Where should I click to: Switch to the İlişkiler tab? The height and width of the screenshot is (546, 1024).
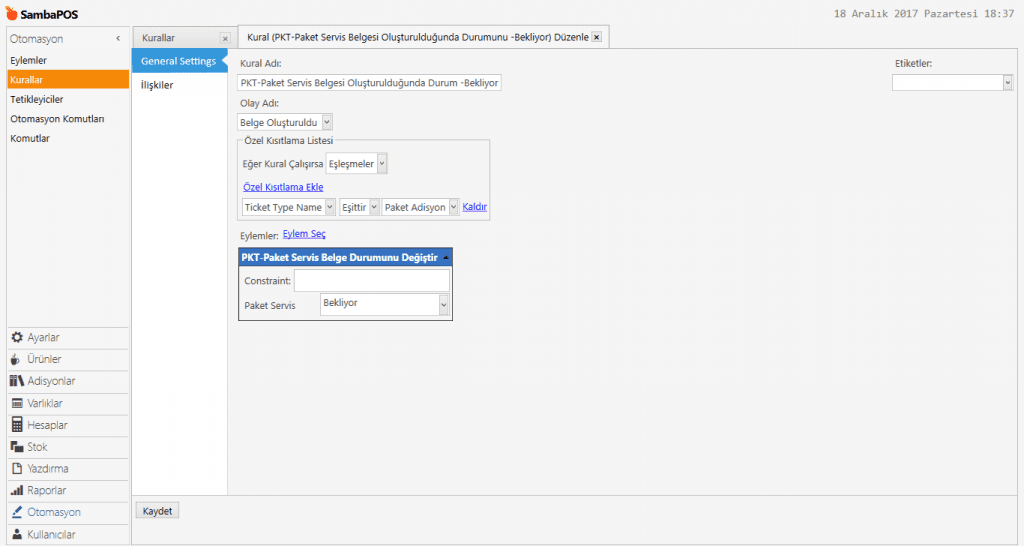pyautogui.click(x=158, y=85)
